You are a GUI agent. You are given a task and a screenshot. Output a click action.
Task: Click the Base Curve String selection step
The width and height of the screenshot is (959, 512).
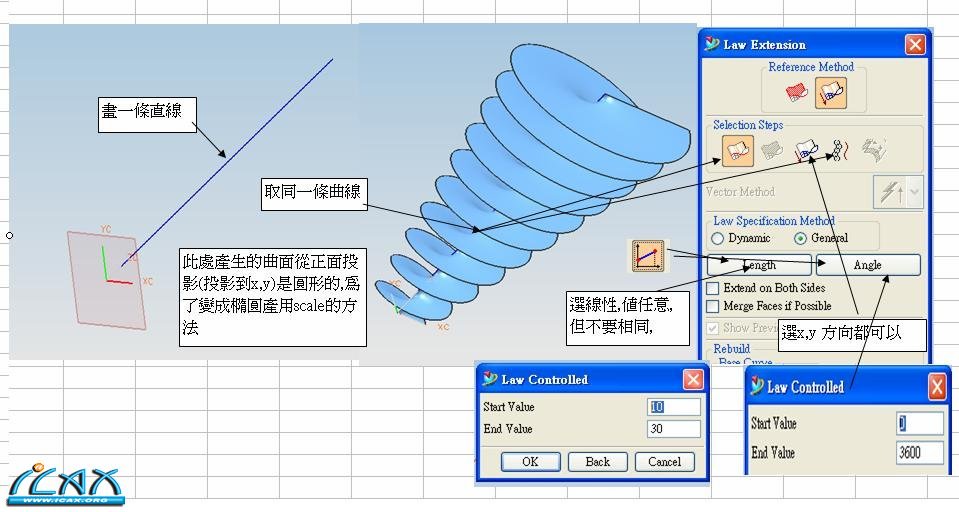738,150
